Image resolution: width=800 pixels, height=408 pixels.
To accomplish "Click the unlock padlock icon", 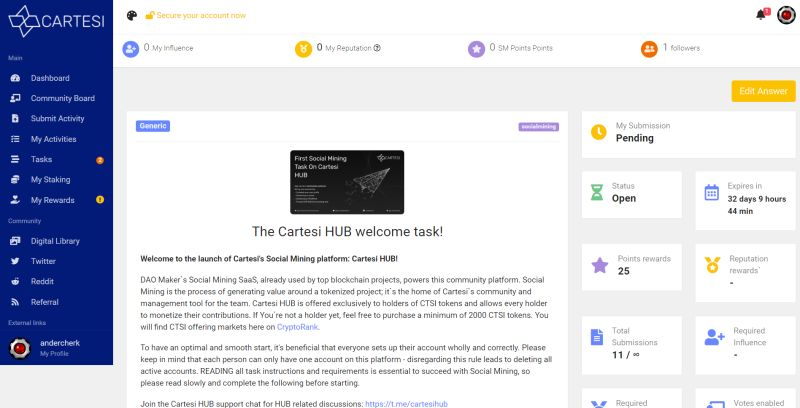I will pyautogui.click(x=150, y=15).
